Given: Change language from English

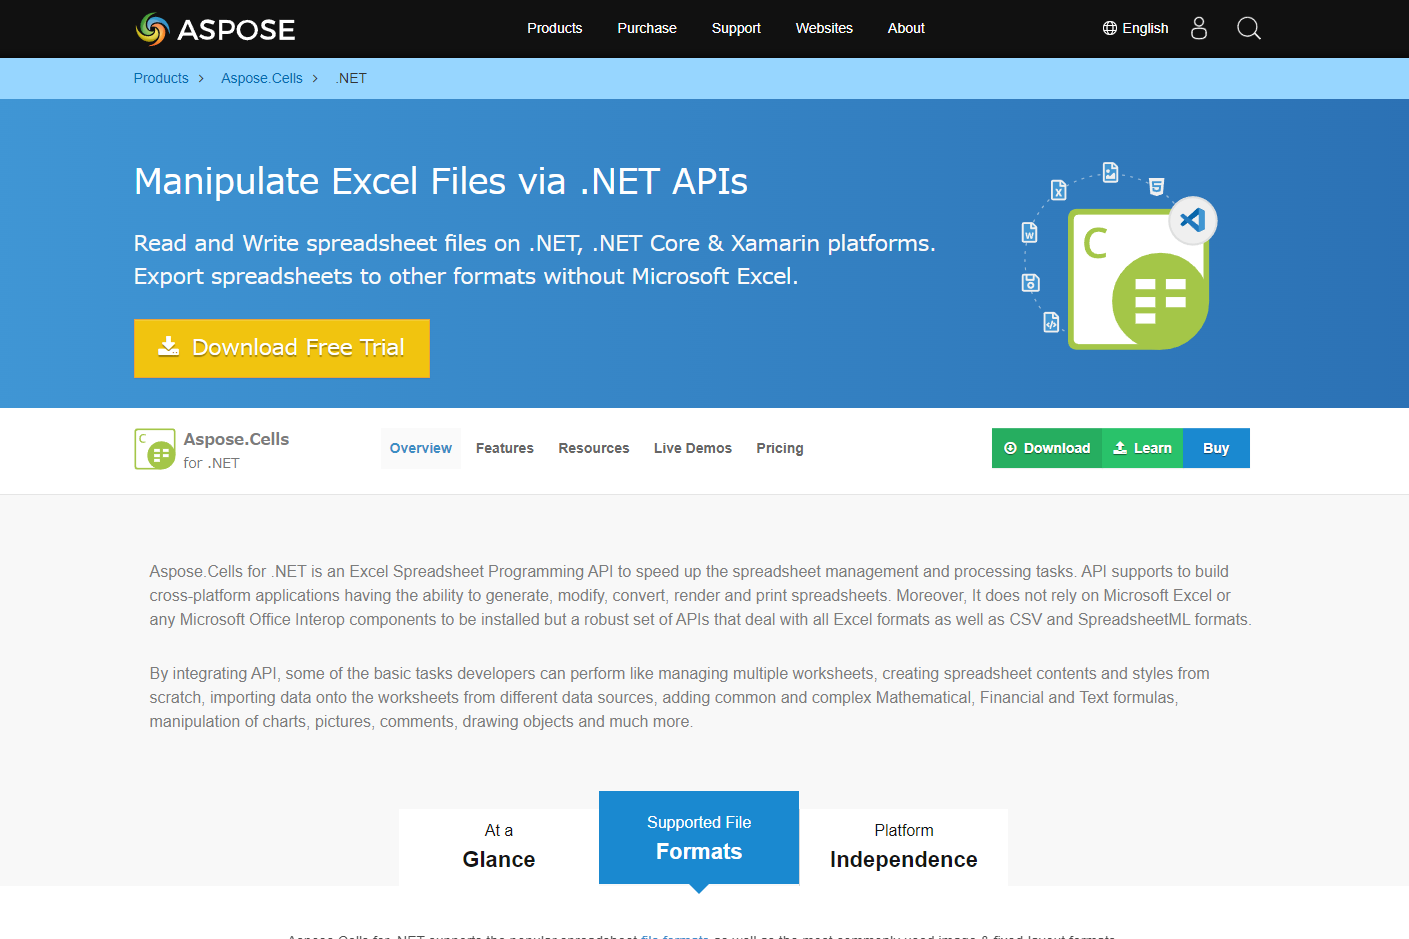Looking at the screenshot, I should (x=1135, y=28).
